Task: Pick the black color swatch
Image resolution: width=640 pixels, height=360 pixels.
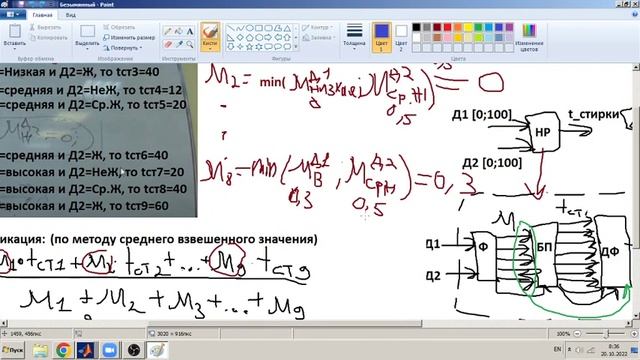Action: [416, 27]
